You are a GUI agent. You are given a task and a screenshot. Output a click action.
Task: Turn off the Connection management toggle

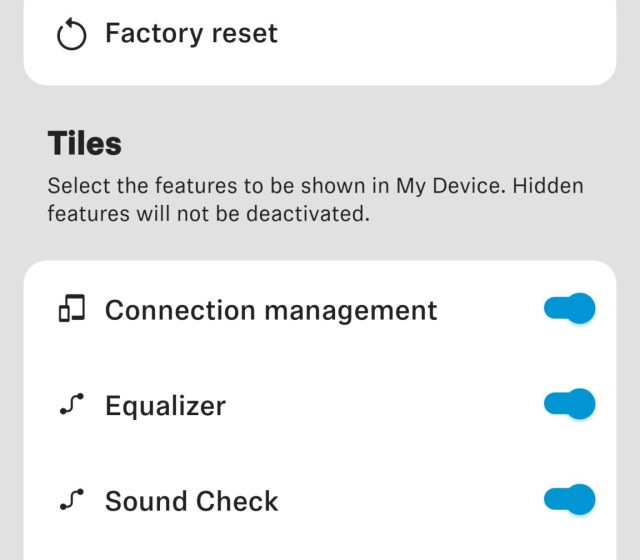tap(570, 309)
